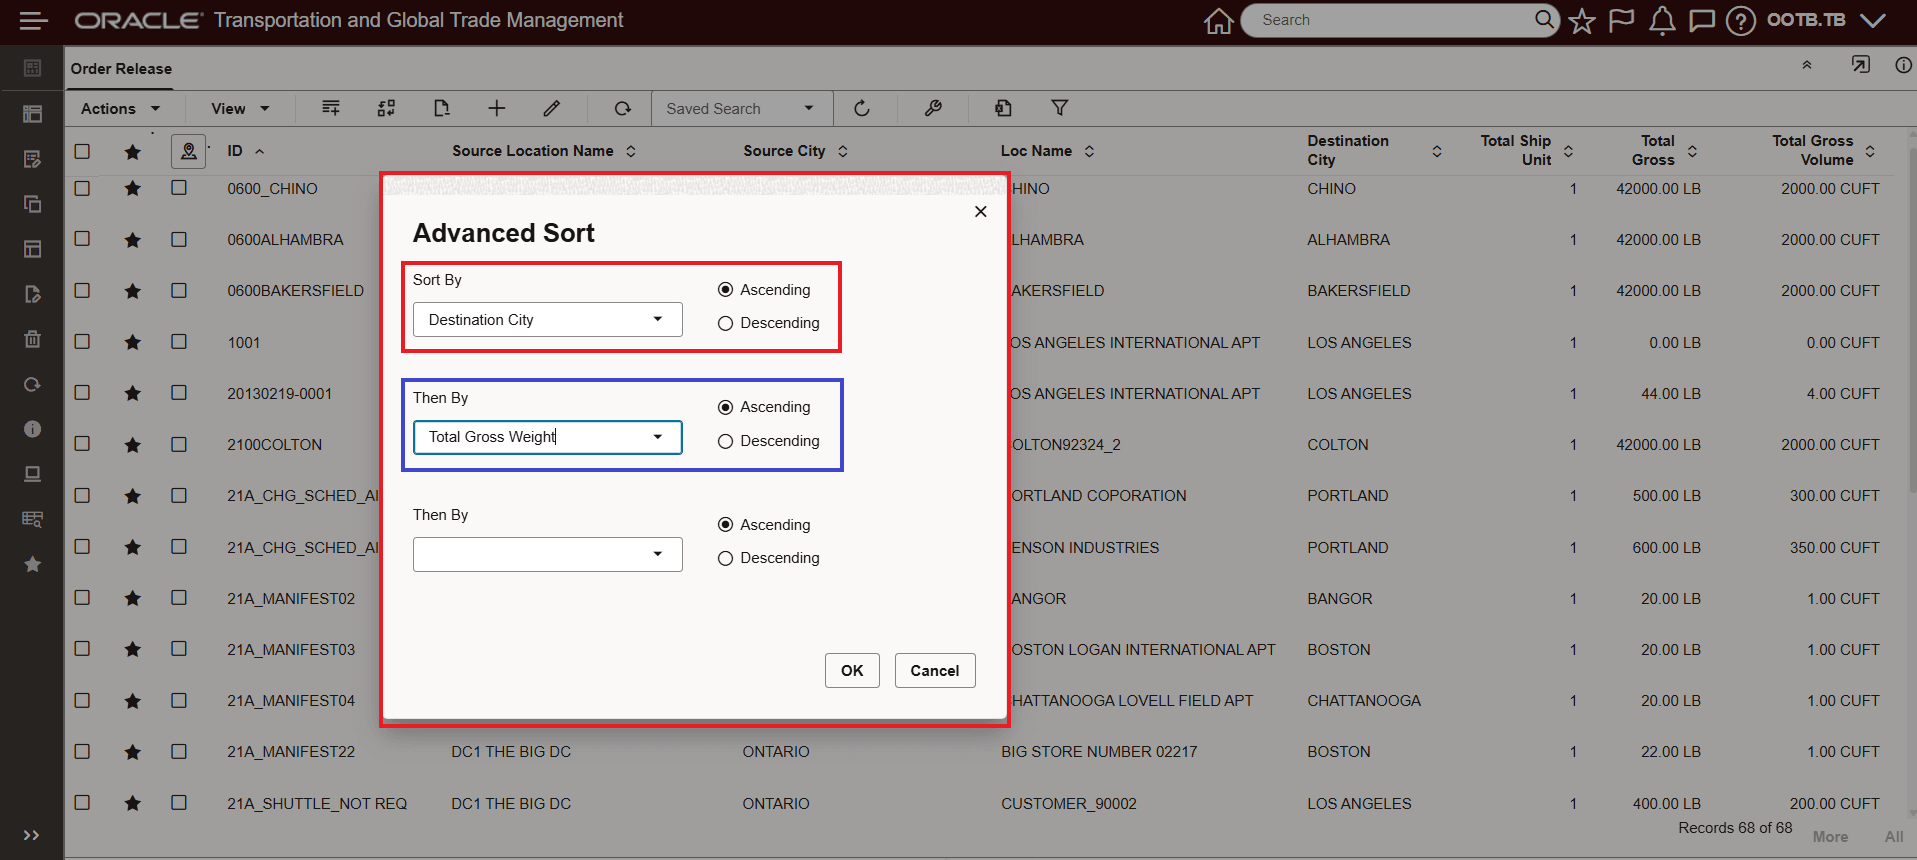This screenshot has height=860, width=1917.
Task: Click the export document icon
Action: pos(1004,108)
